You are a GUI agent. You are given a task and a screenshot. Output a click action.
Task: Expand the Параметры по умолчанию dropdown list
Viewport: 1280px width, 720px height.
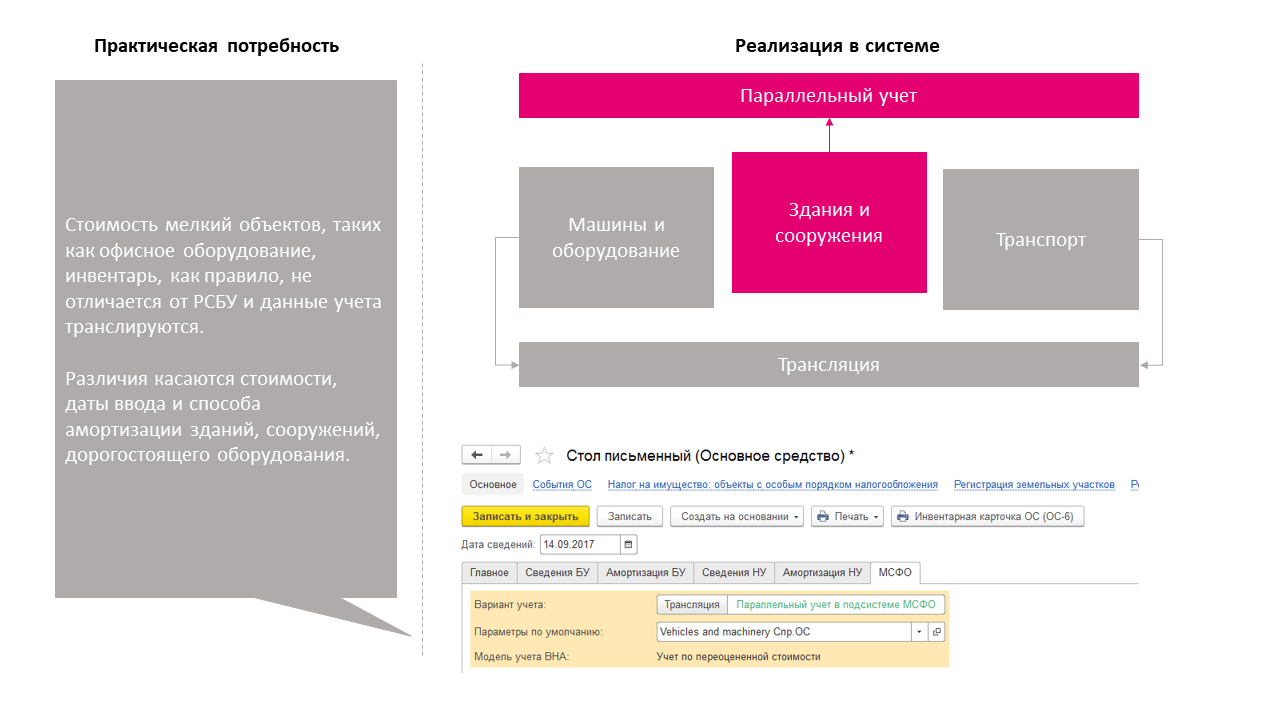pyautogui.click(x=919, y=632)
